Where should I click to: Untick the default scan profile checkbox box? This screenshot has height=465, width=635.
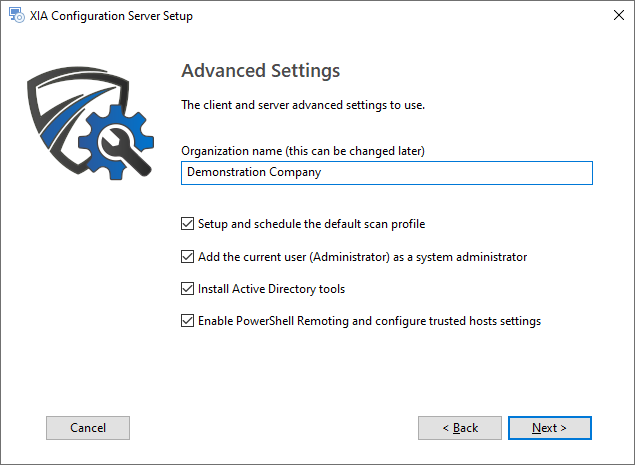187,224
